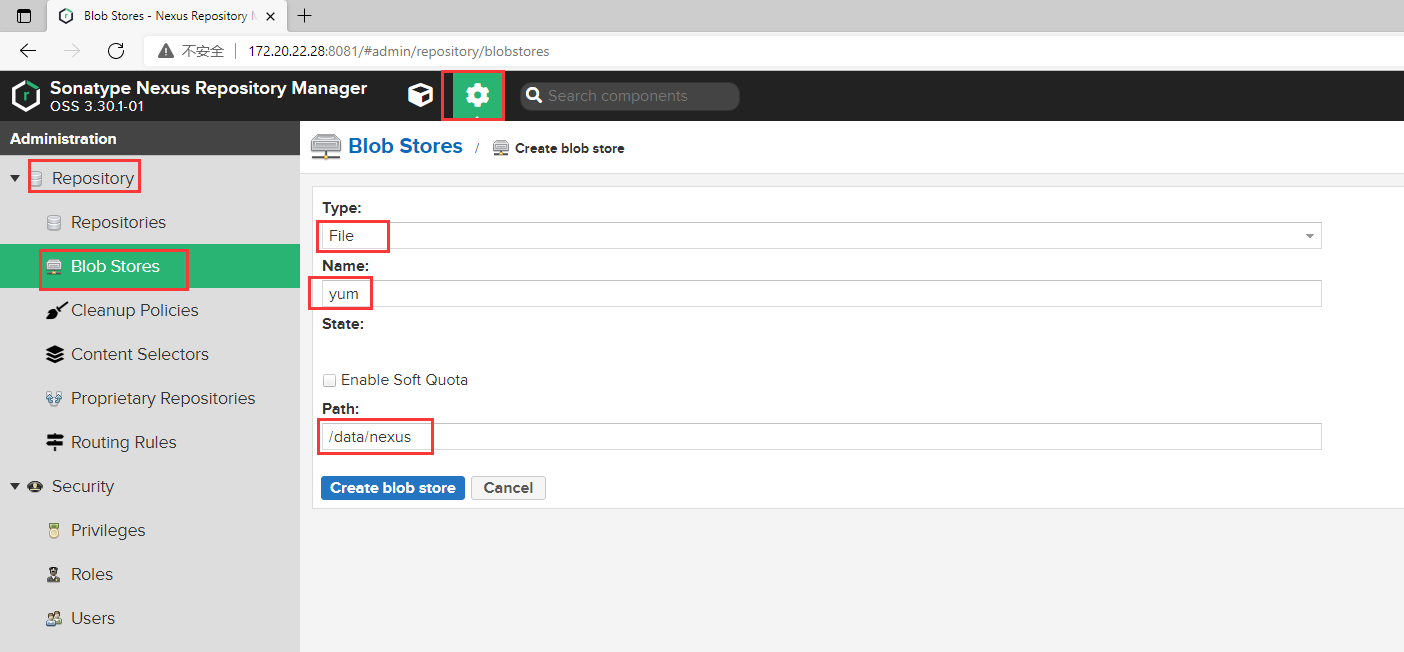Click the Routing Rules signpost icon
The width and height of the screenshot is (1404, 652).
pyautogui.click(x=55, y=442)
